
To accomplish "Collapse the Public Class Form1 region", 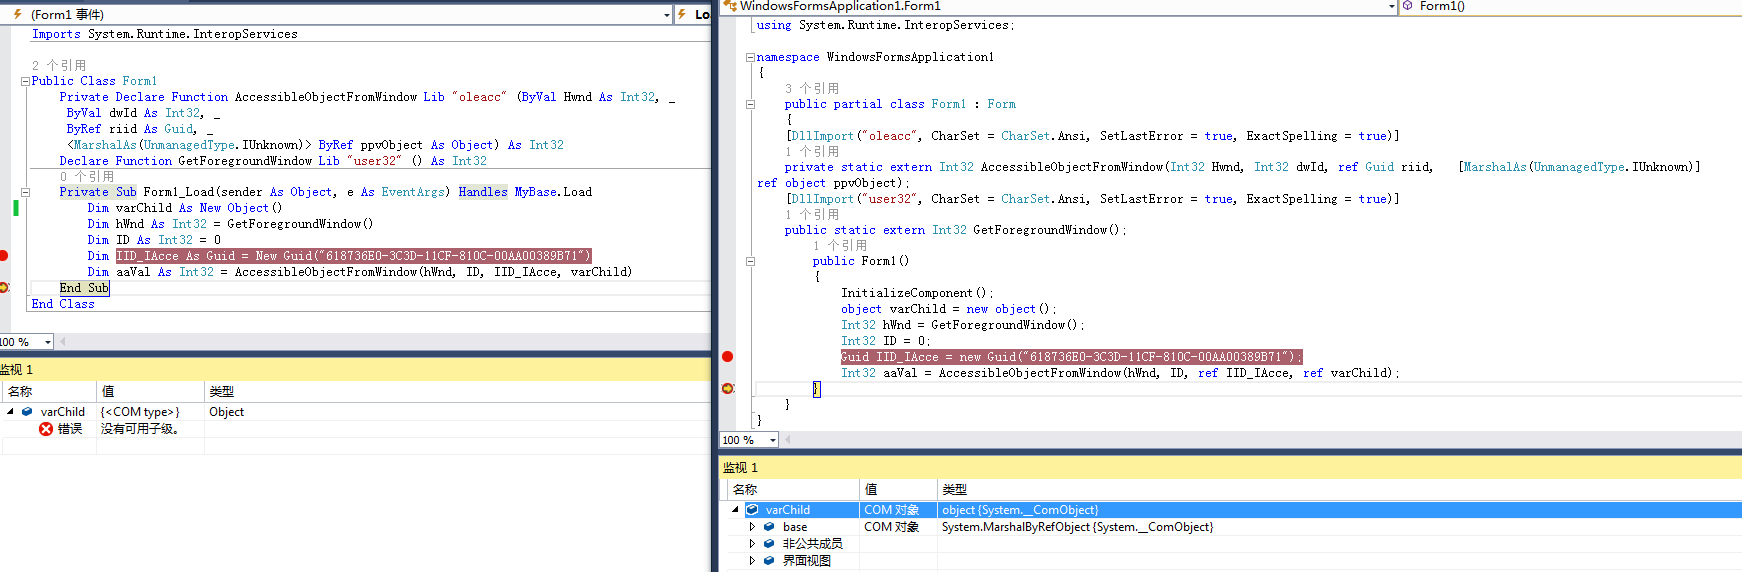I will coord(25,81).
